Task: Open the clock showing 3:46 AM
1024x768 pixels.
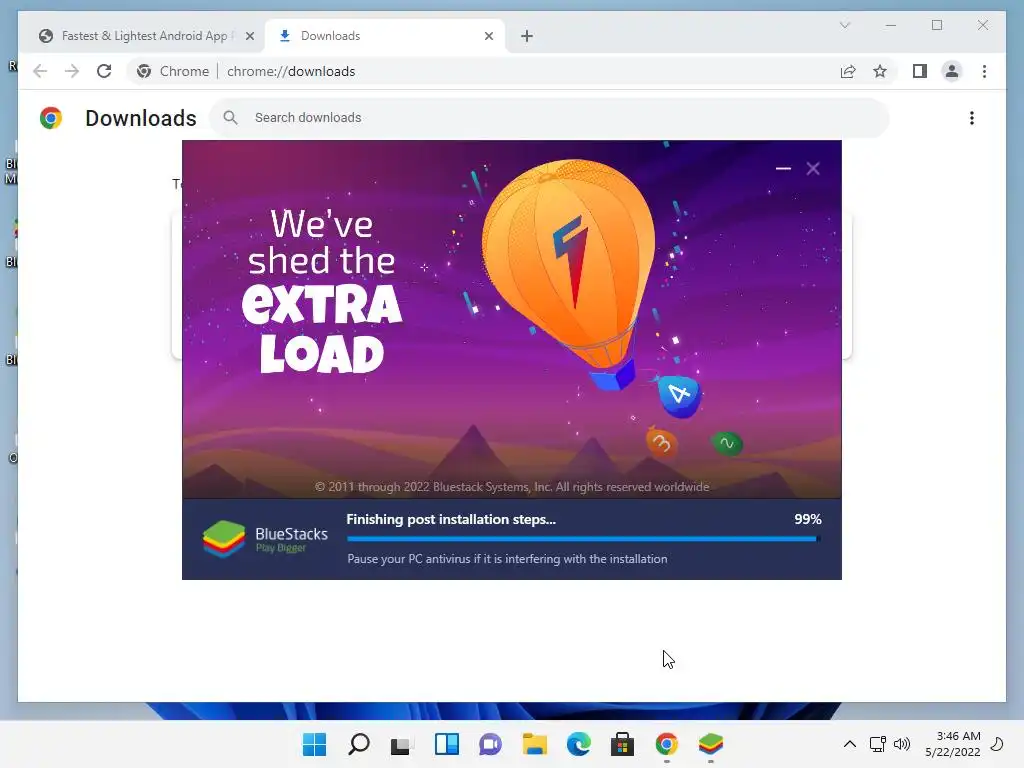Action: click(953, 744)
